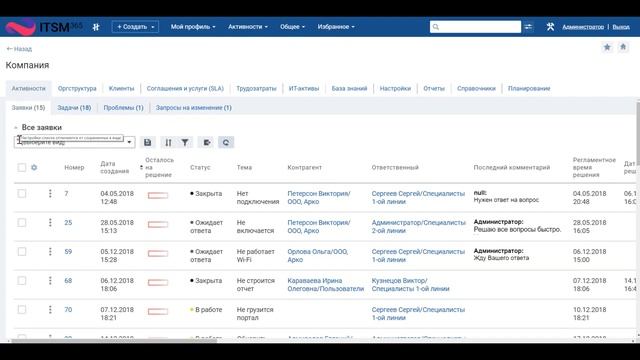Open the admin tools wrench icon
This screenshot has width=640, height=360.
pyautogui.click(x=550, y=27)
